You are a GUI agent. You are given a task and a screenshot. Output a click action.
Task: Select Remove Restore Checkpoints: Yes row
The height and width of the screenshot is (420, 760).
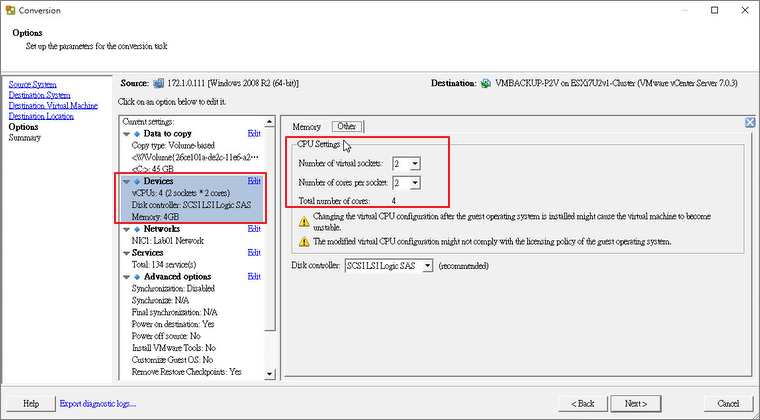click(187, 372)
